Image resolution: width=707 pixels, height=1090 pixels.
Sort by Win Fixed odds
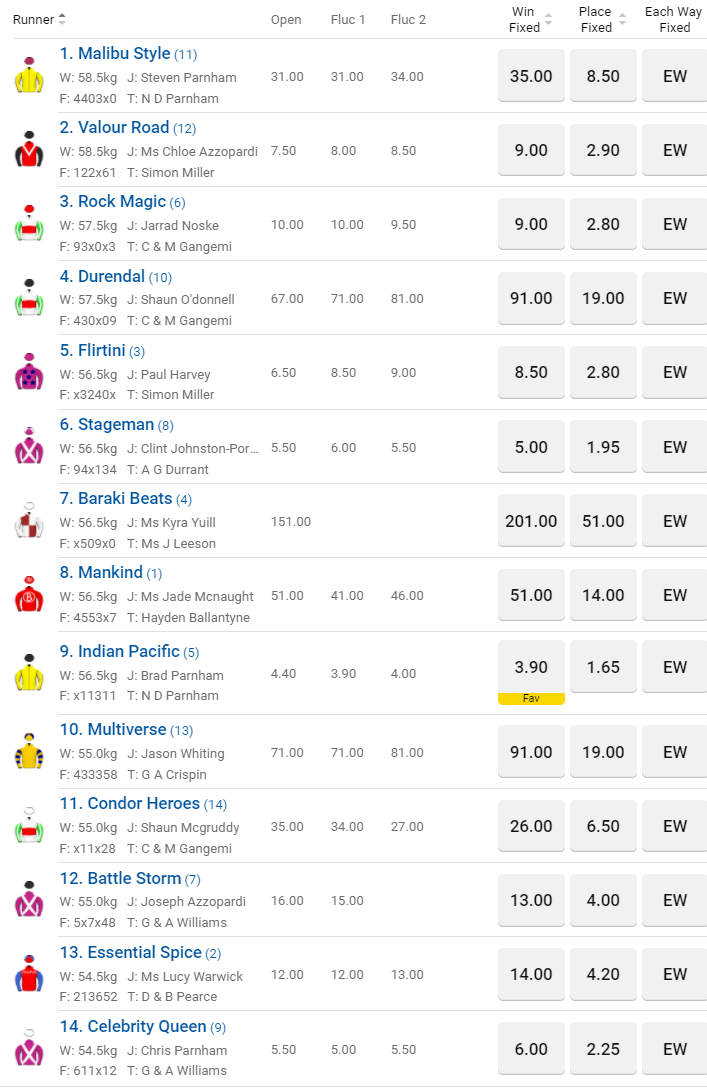point(530,20)
